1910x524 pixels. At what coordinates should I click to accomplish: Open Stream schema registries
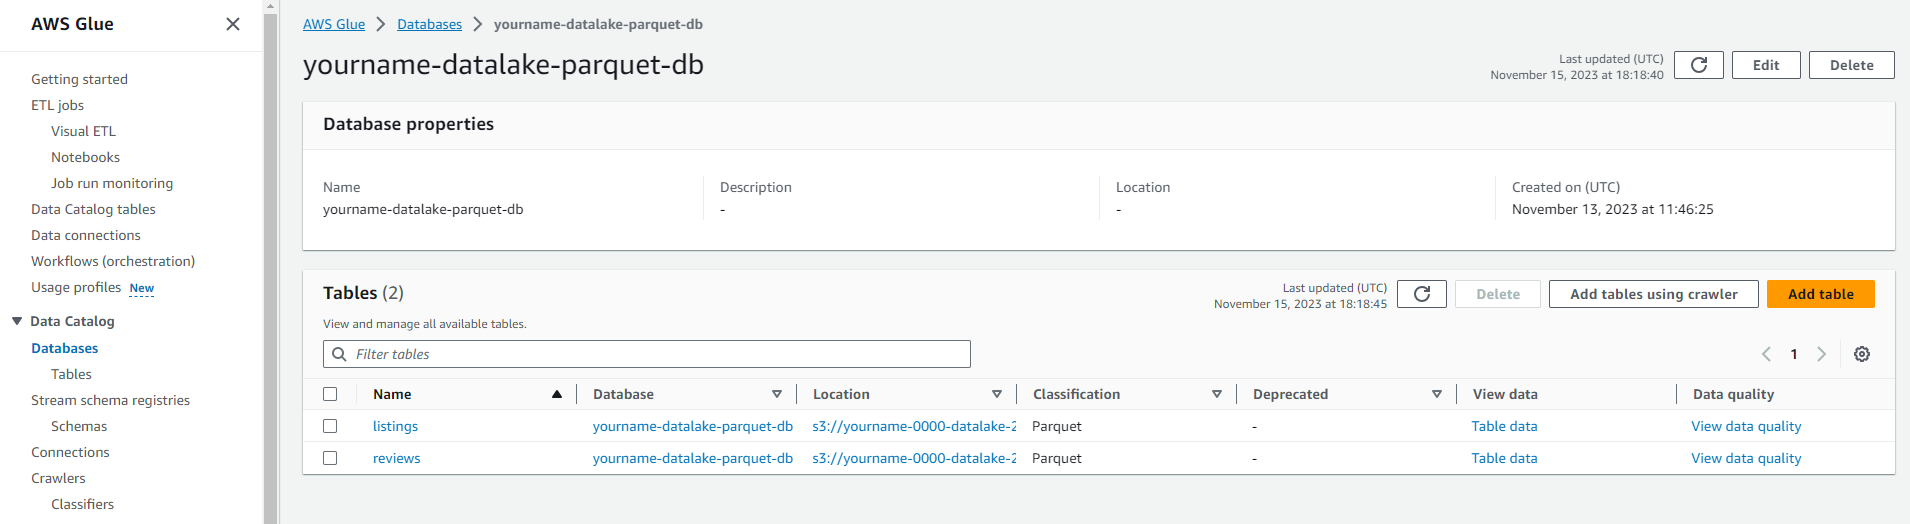(x=110, y=400)
